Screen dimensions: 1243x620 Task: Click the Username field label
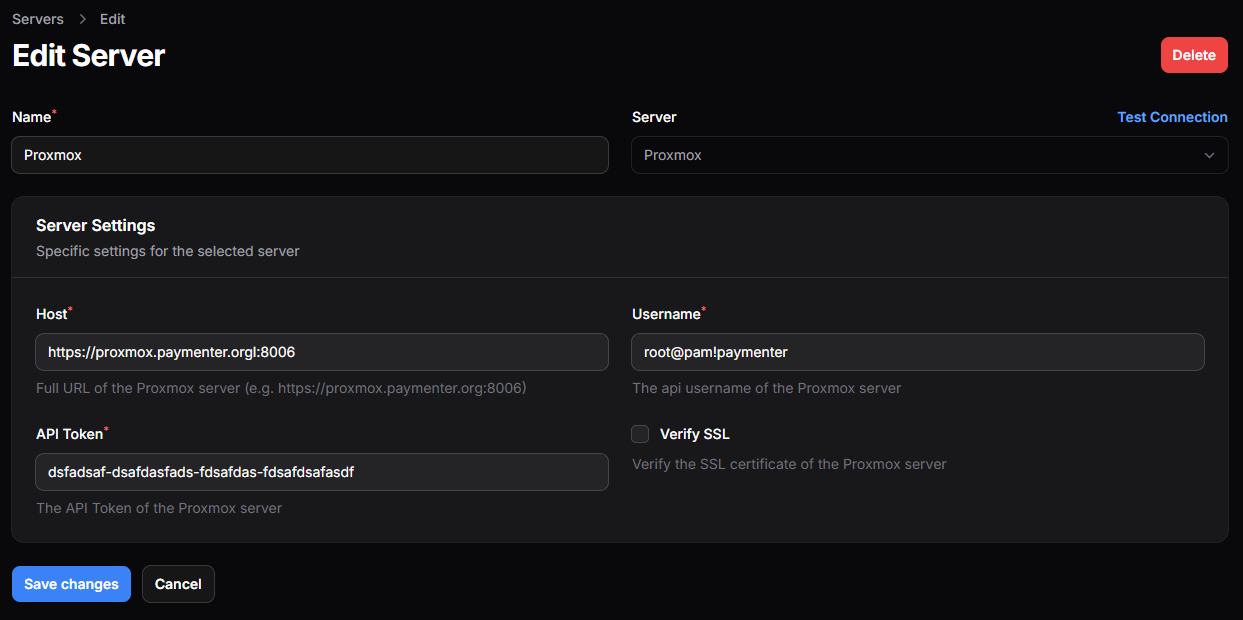pyautogui.click(x=666, y=314)
